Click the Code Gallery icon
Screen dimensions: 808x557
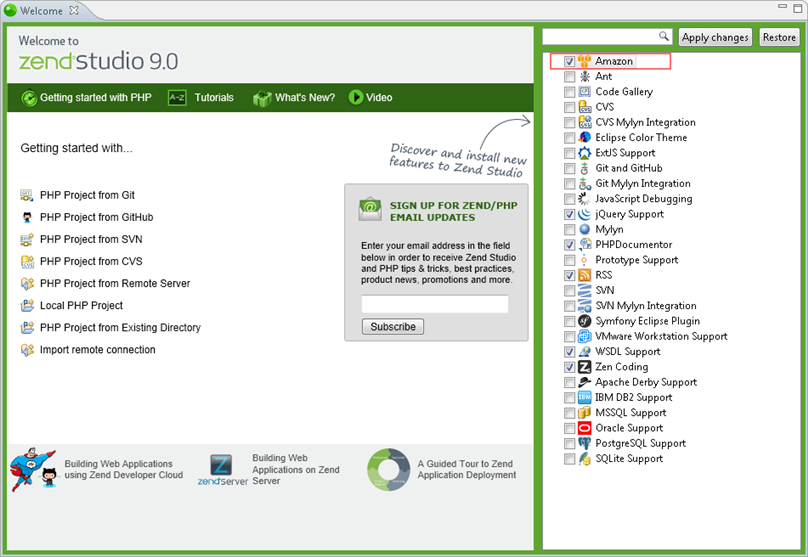[x=584, y=92]
